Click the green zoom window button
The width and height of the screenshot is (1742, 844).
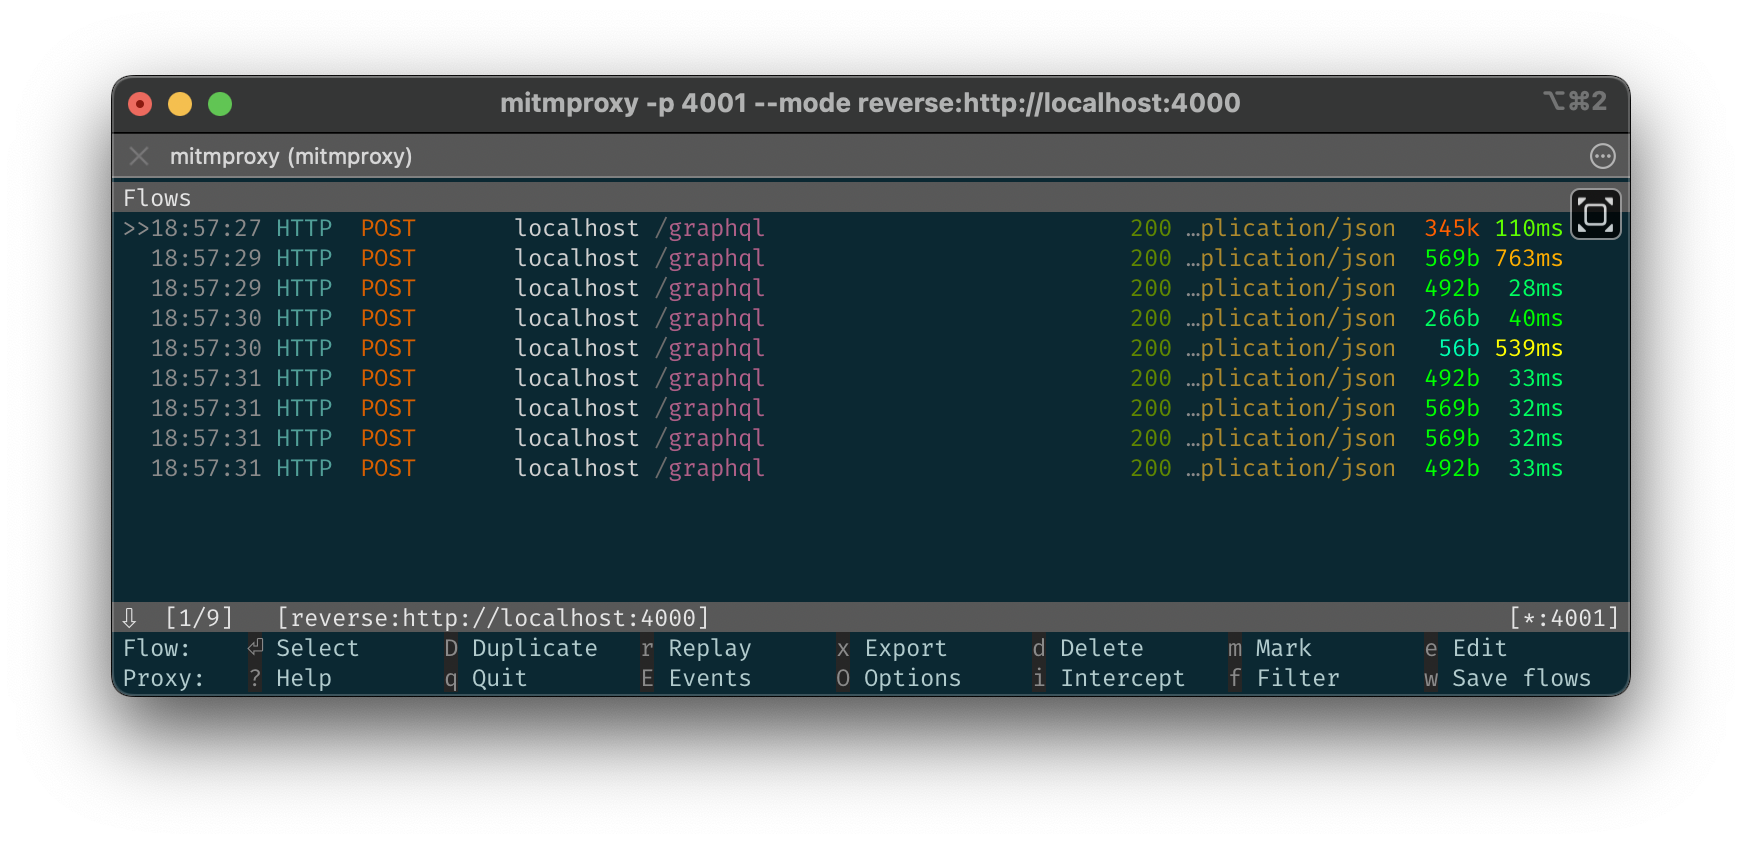[220, 104]
